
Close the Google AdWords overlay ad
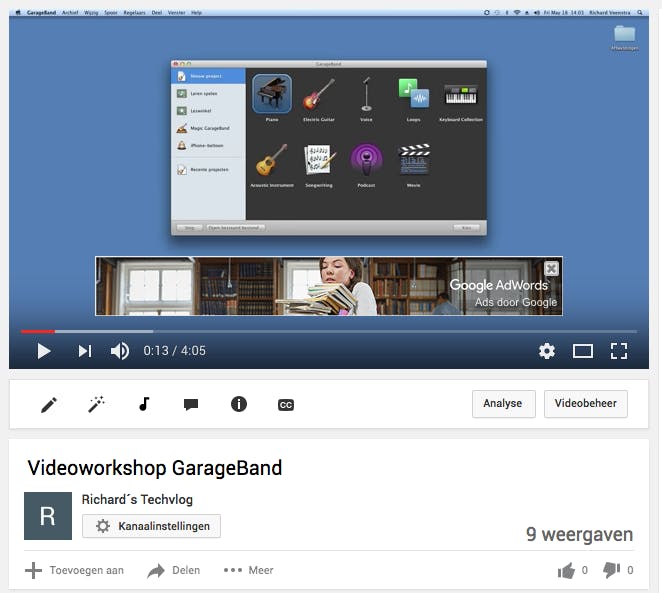pyautogui.click(x=551, y=268)
